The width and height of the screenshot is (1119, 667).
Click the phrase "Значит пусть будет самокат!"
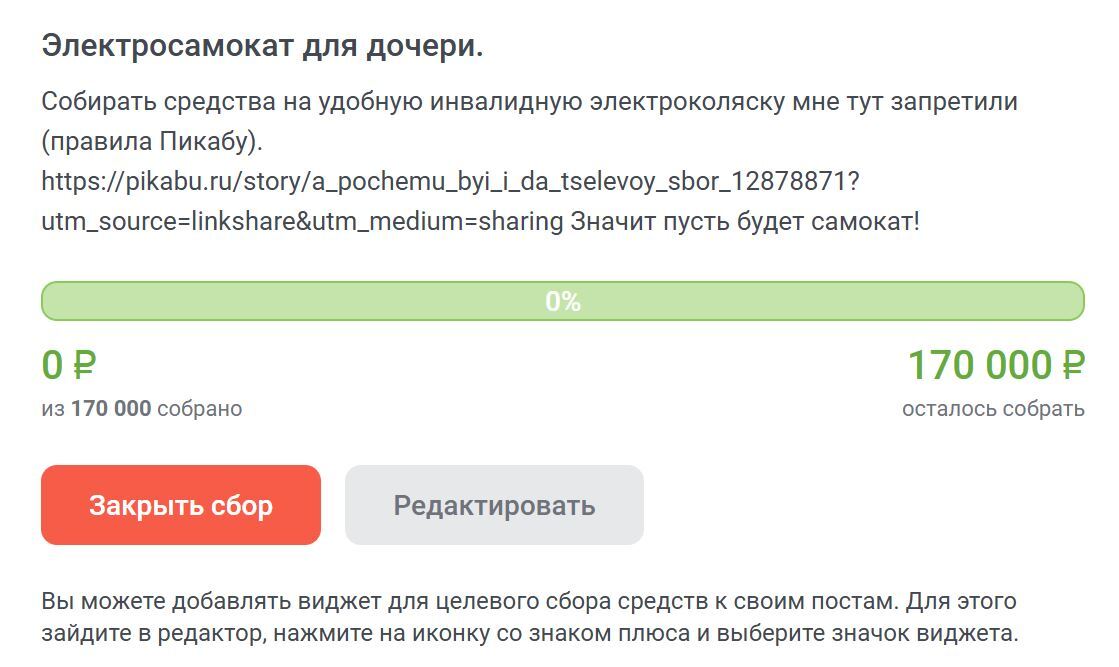[x=745, y=222]
